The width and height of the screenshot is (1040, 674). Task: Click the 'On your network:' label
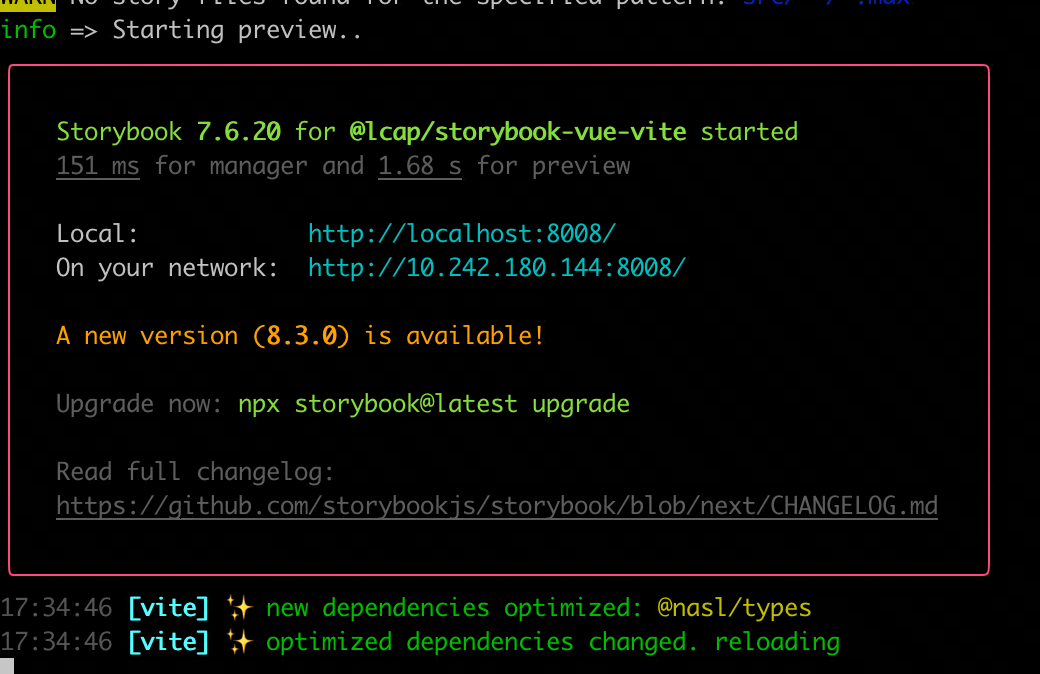point(167,267)
